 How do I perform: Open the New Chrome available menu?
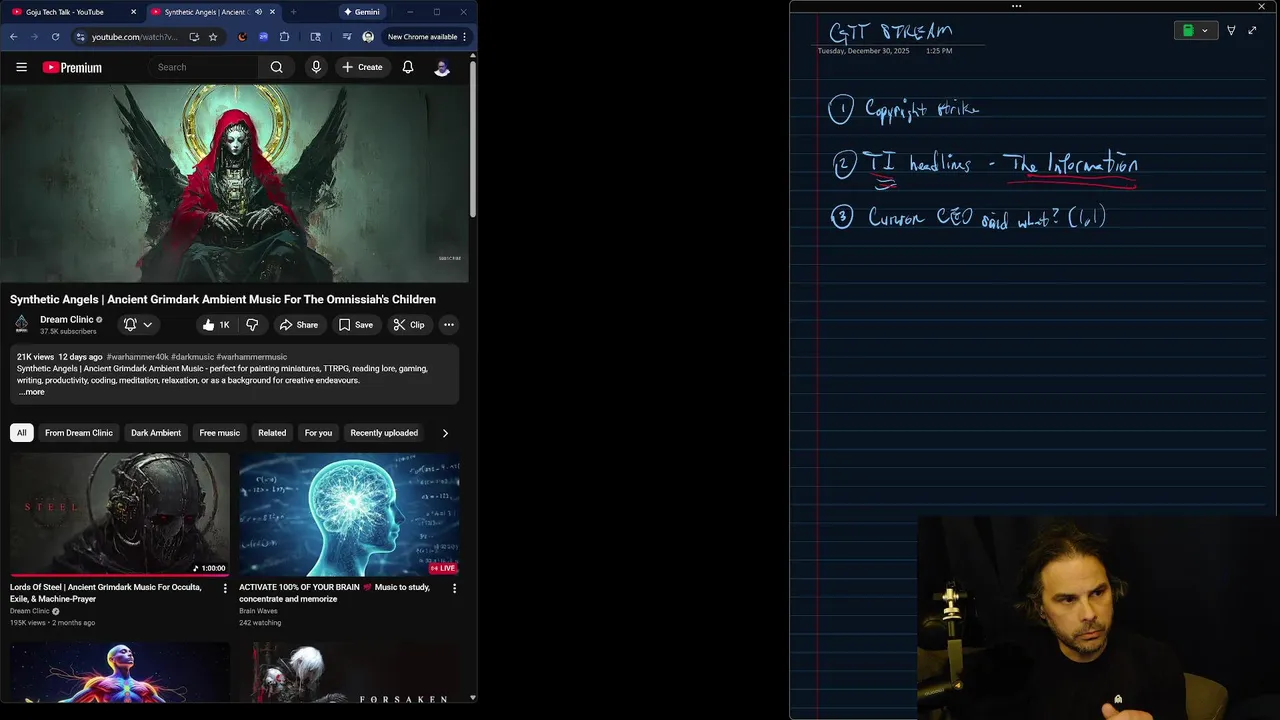428,37
